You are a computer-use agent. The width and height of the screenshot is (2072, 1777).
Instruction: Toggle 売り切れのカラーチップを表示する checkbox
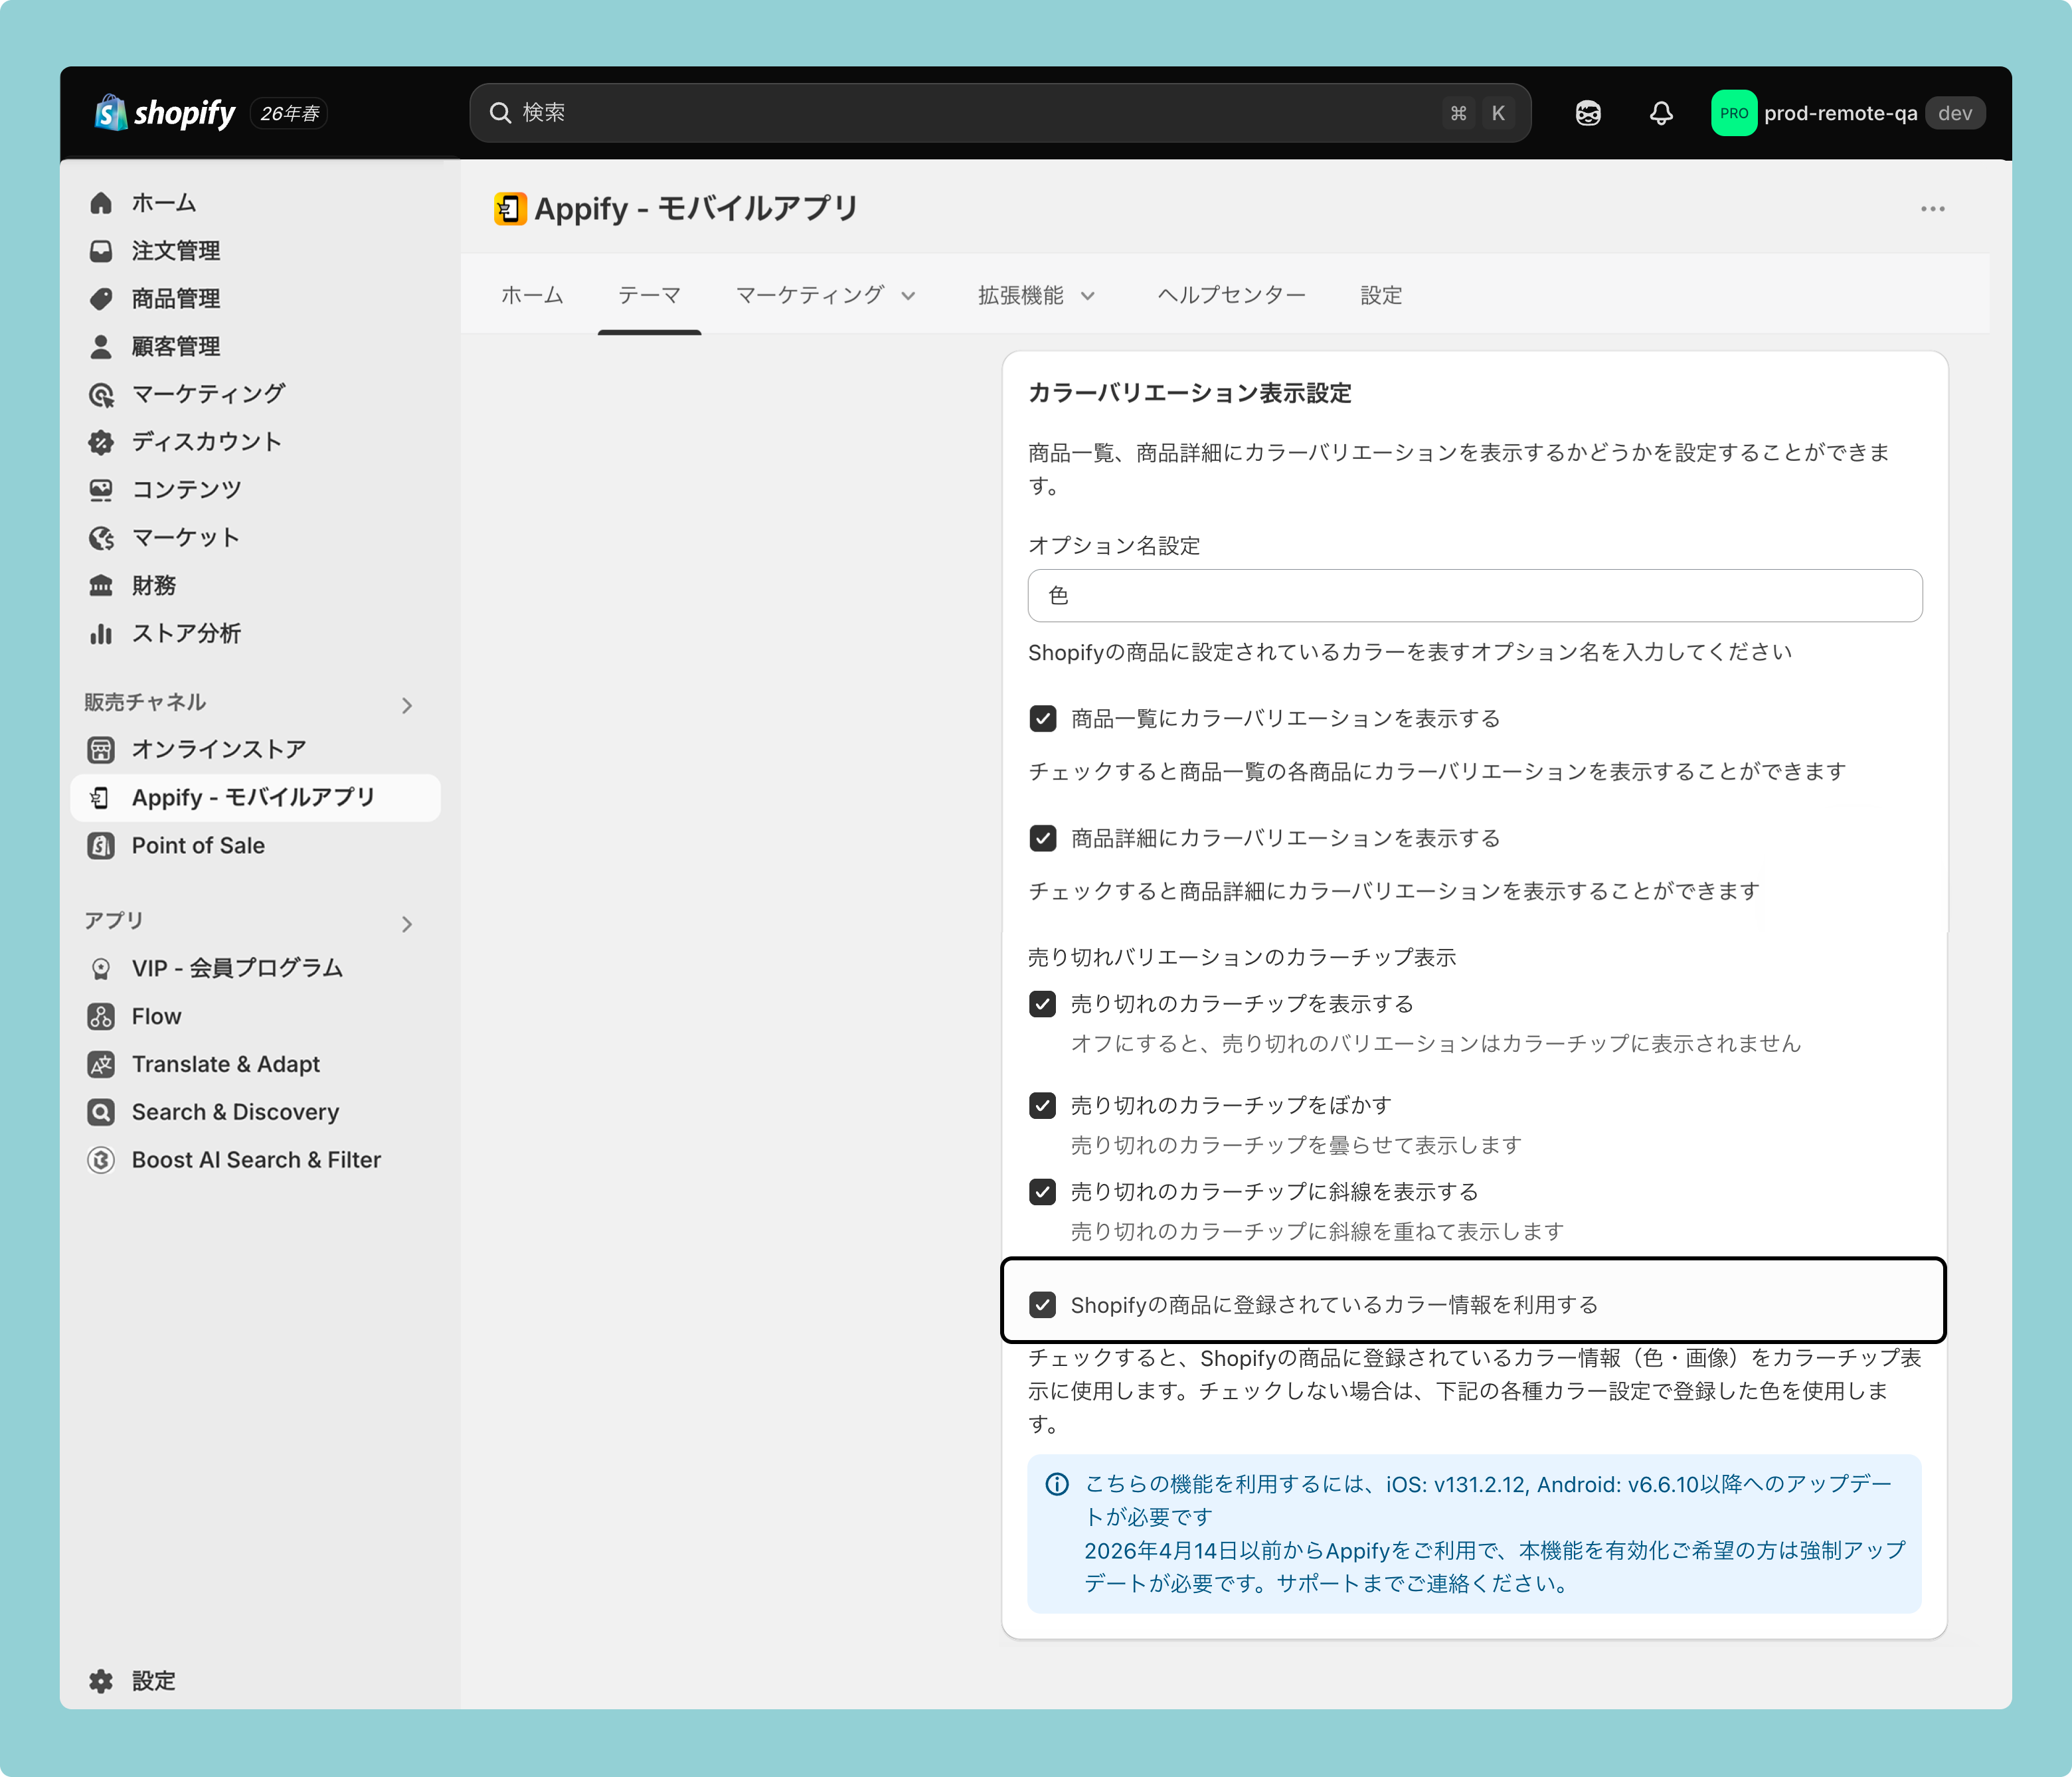pyautogui.click(x=1043, y=1004)
